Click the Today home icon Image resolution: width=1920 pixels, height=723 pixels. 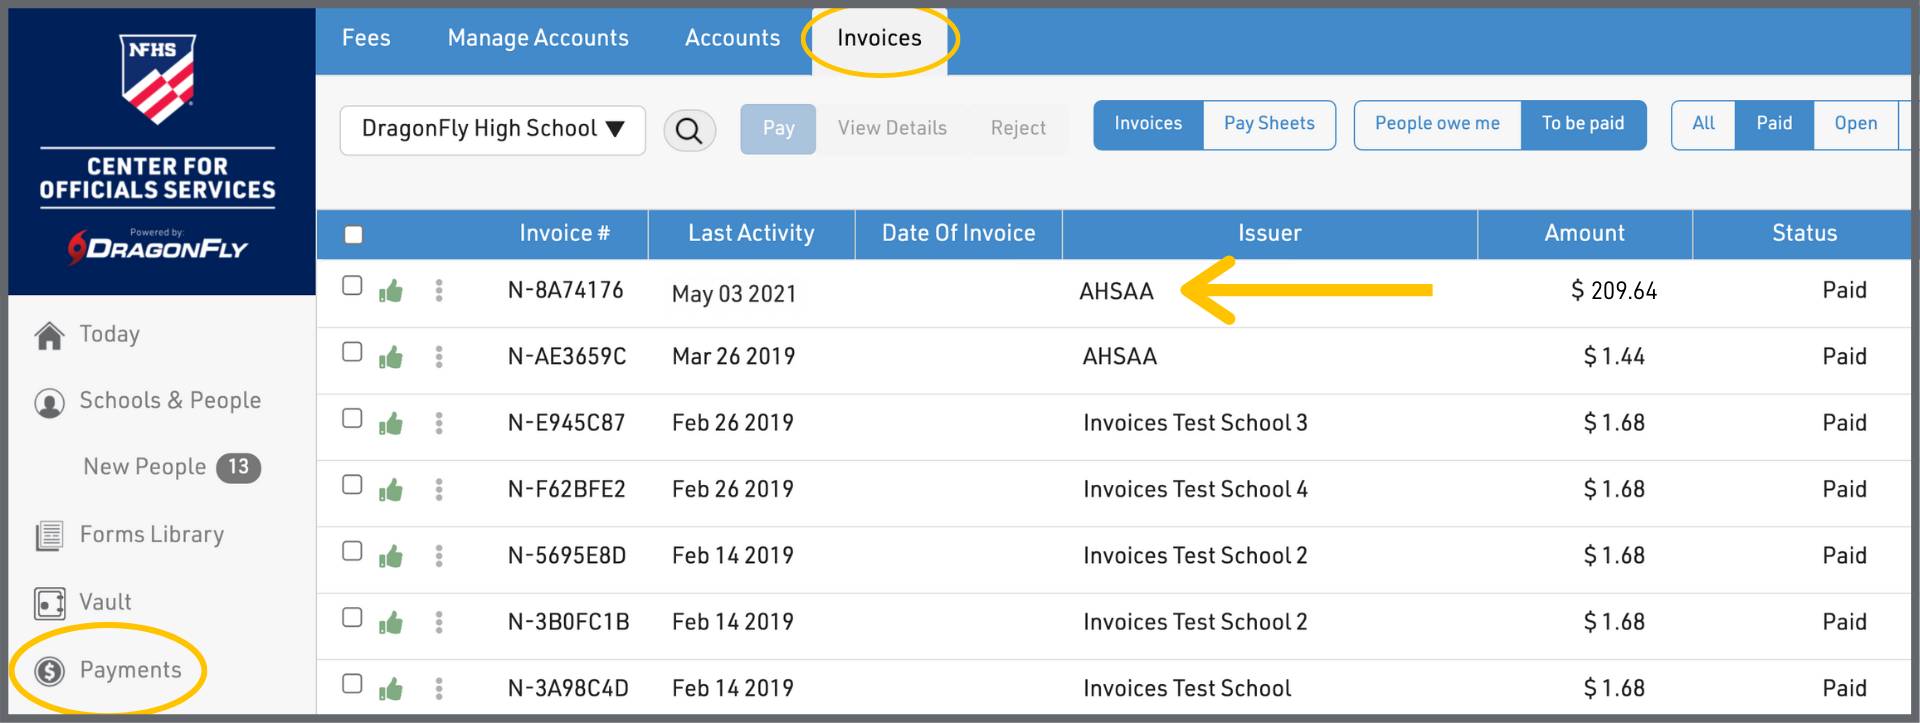click(49, 336)
